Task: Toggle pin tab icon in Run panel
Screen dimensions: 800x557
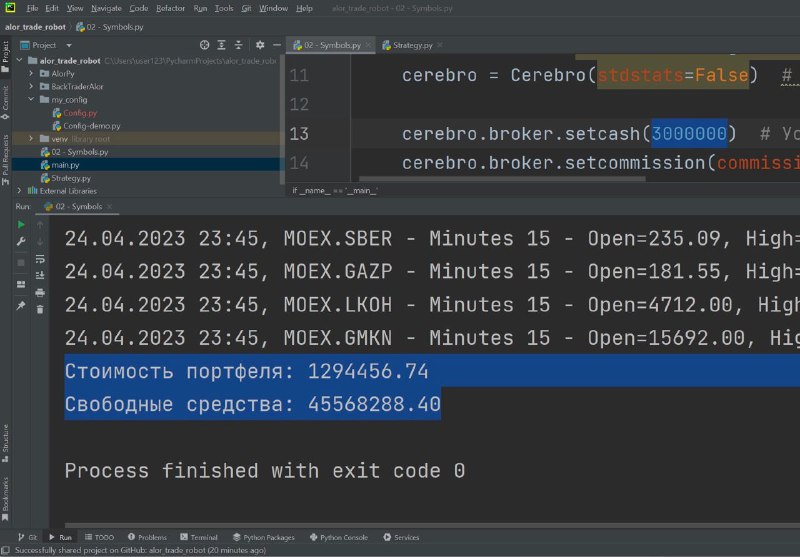Action: click(21, 306)
